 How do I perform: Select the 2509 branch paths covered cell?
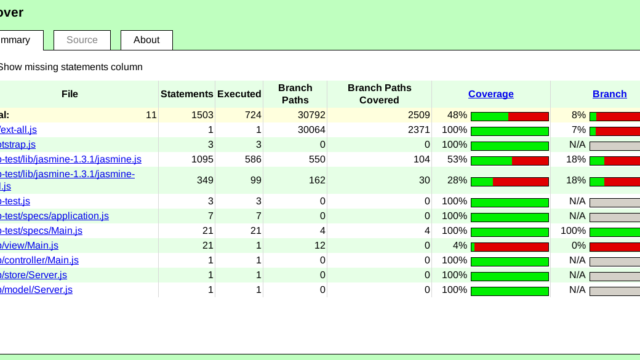[379, 115]
